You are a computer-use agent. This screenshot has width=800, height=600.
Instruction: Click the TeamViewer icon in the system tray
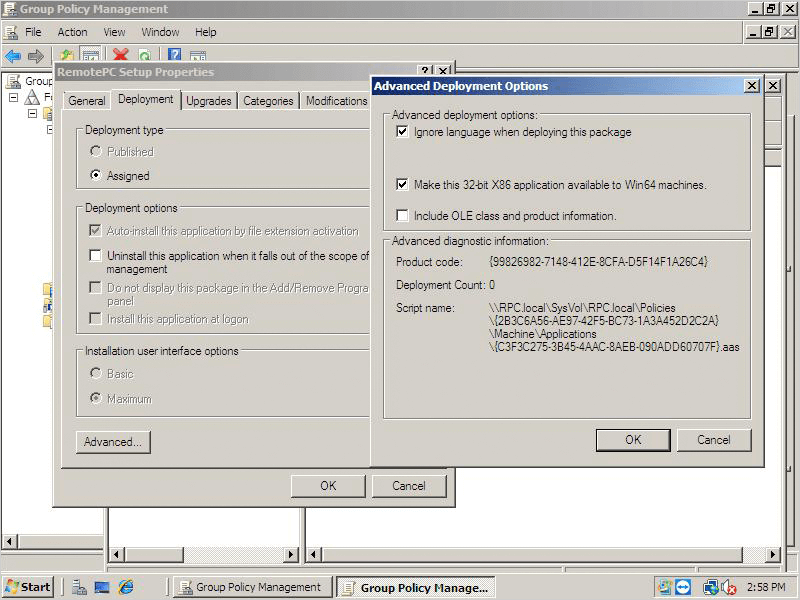(683, 587)
